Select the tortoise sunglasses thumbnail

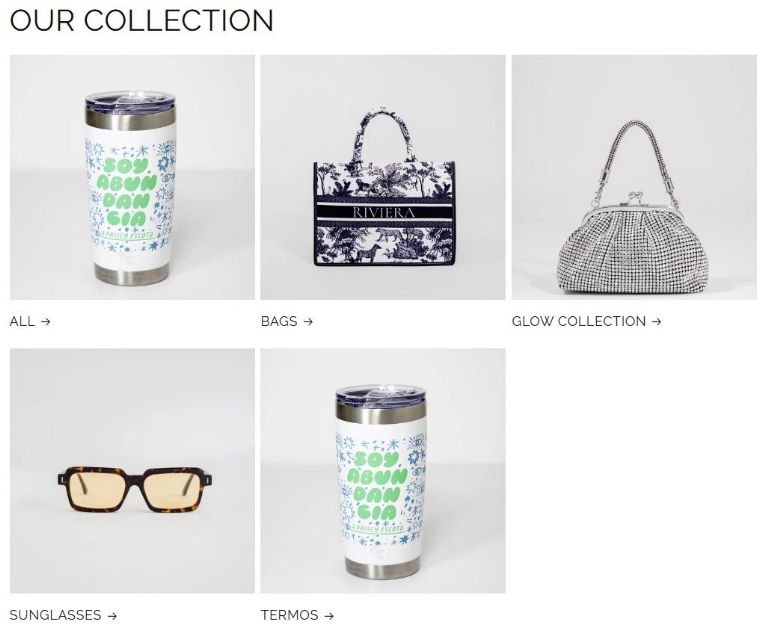pyautogui.click(x=132, y=471)
